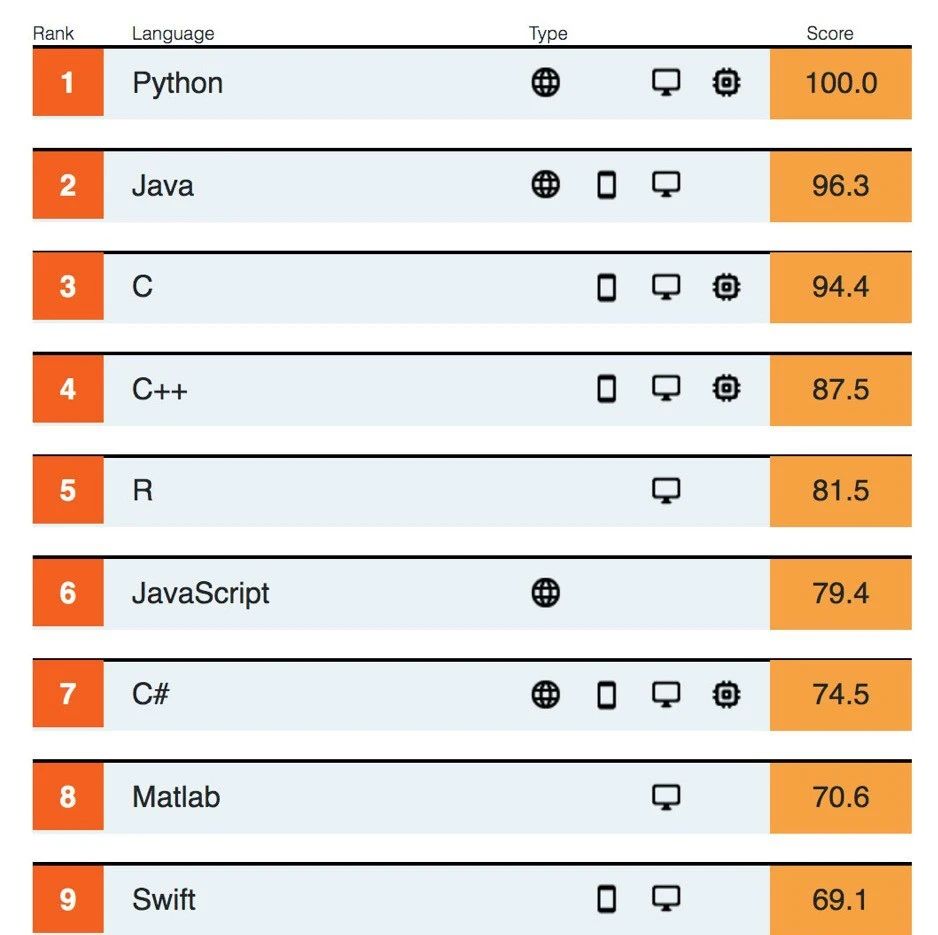Click the desktop monitor icon in R row
The image size is (938, 935).
666,491
